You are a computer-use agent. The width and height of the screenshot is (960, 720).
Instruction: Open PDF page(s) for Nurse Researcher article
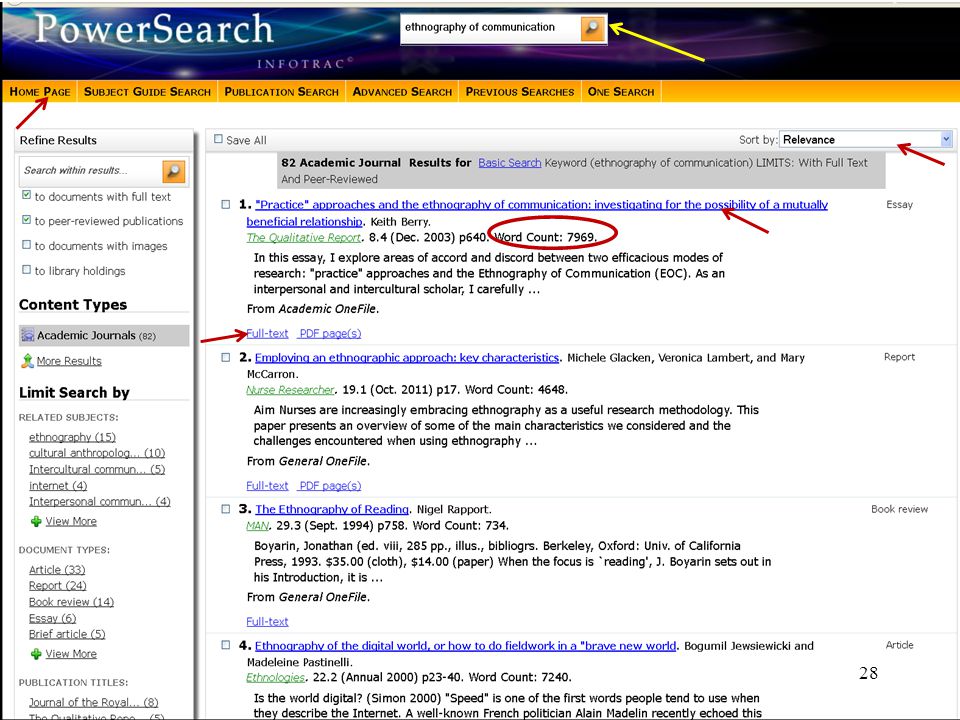[x=330, y=486]
